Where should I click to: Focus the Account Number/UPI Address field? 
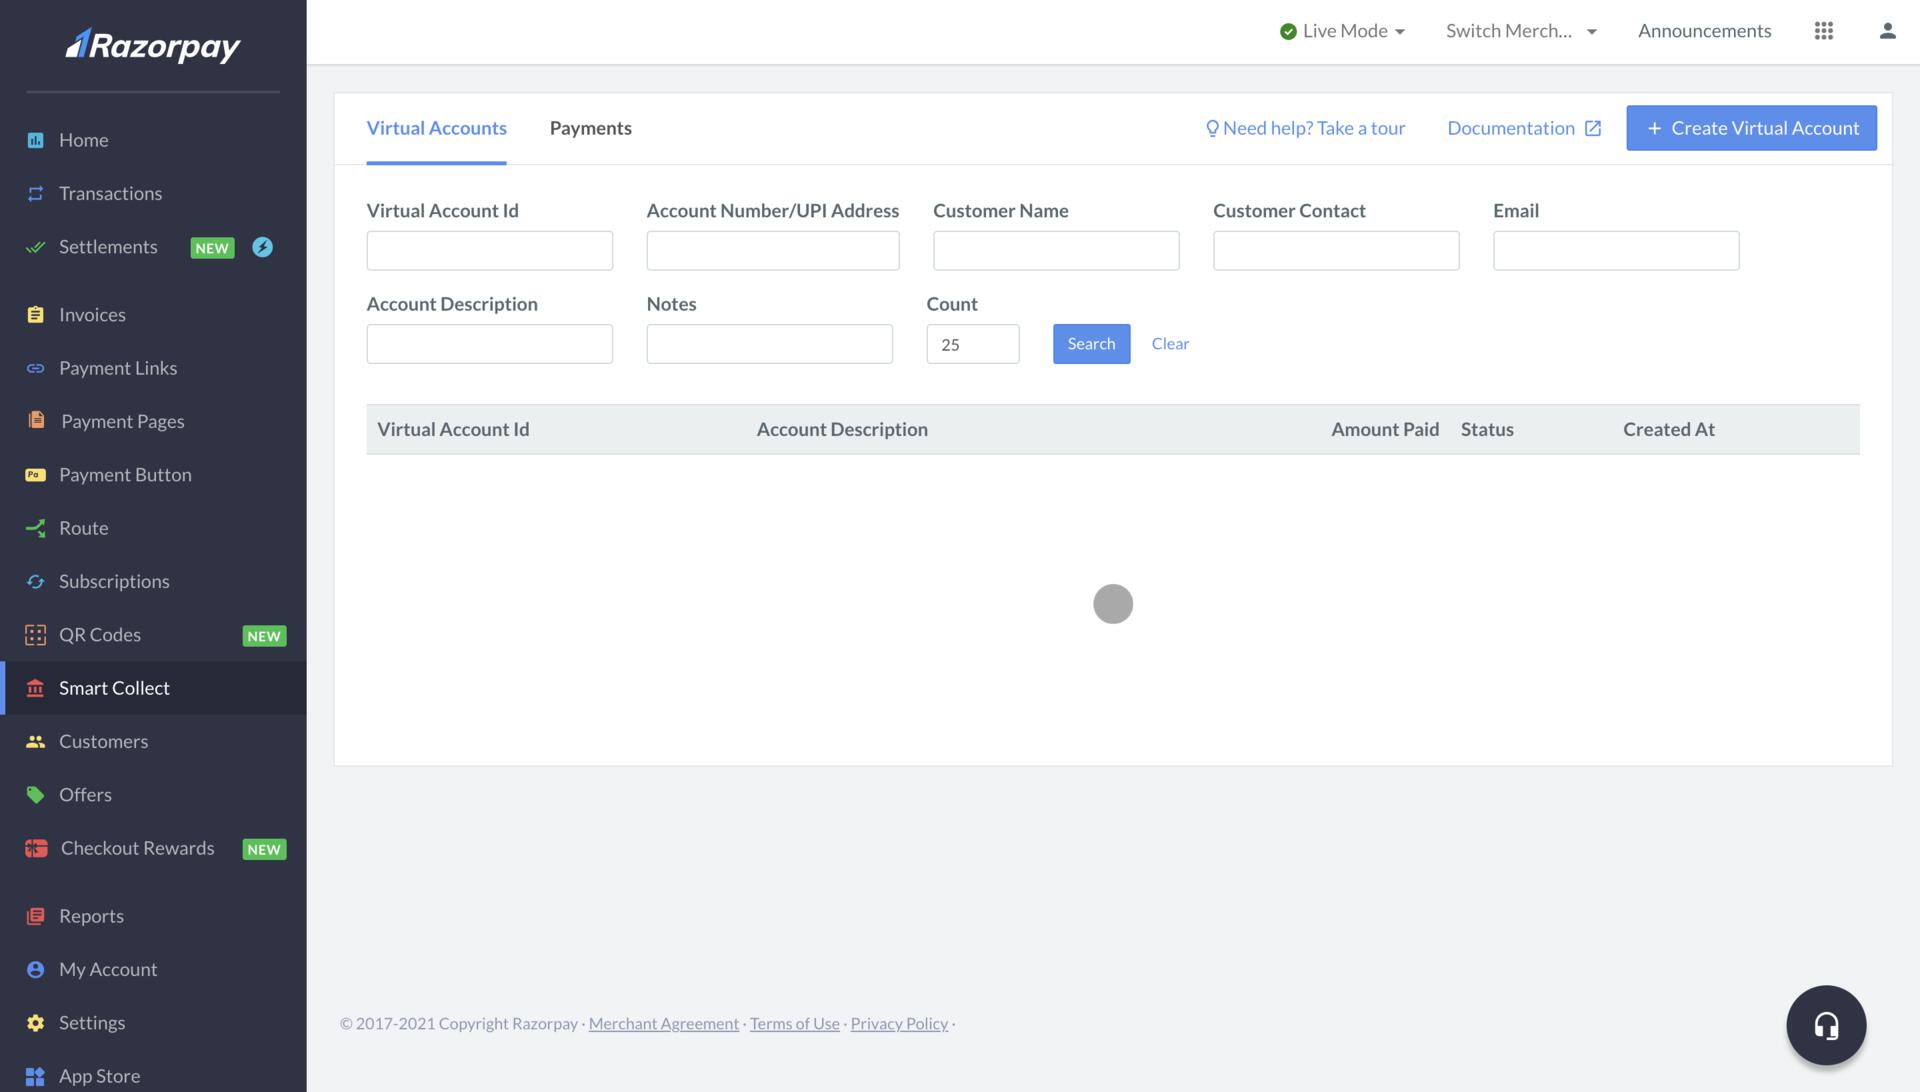(x=772, y=251)
